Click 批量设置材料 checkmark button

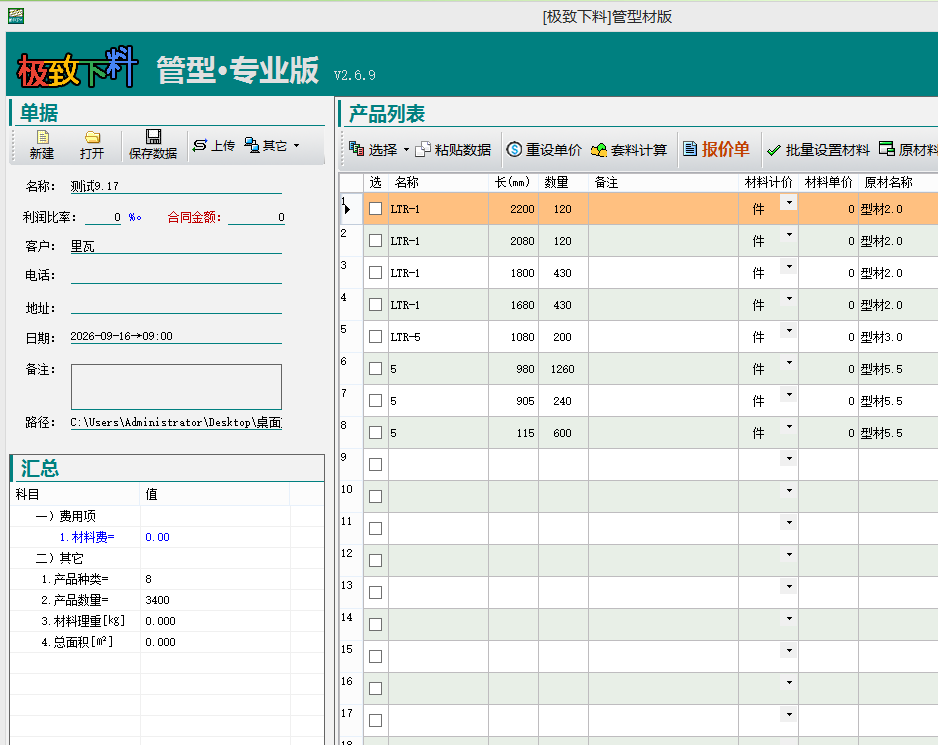(818, 150)
